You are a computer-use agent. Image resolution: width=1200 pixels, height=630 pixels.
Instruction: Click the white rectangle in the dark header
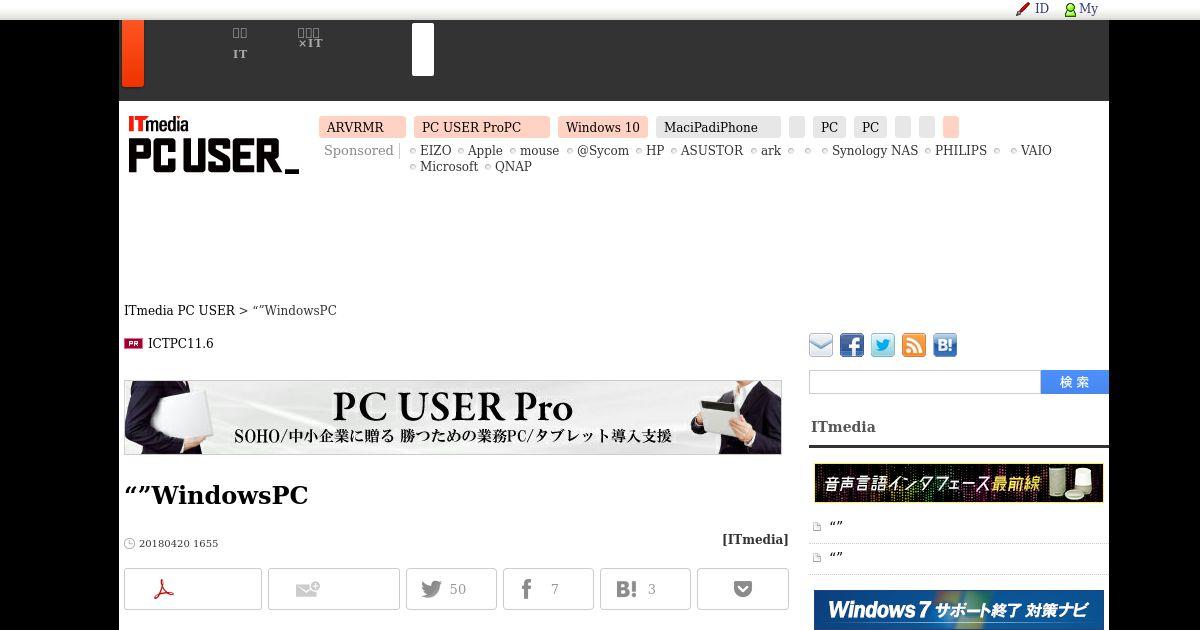(423, 49)
